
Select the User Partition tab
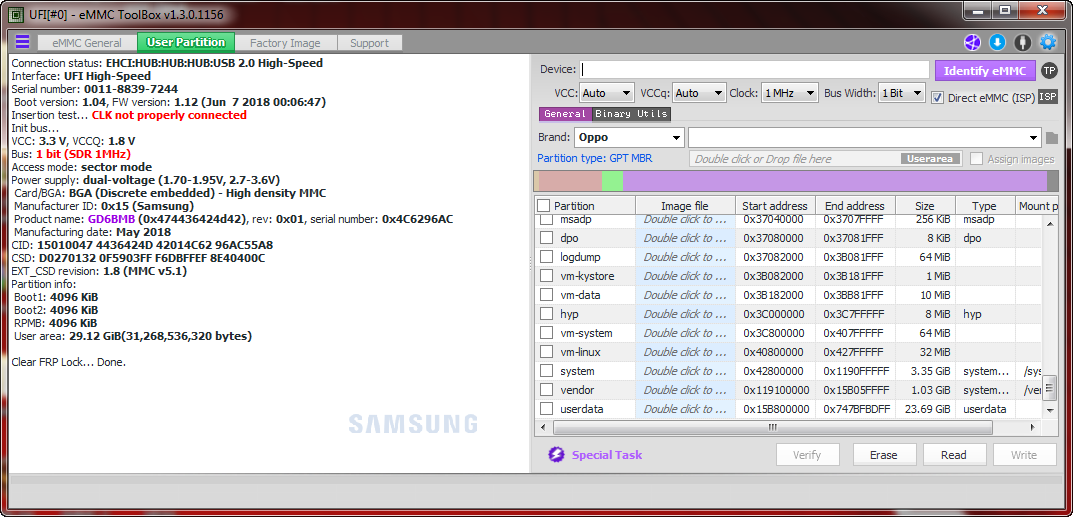click(x=186, y=42)
